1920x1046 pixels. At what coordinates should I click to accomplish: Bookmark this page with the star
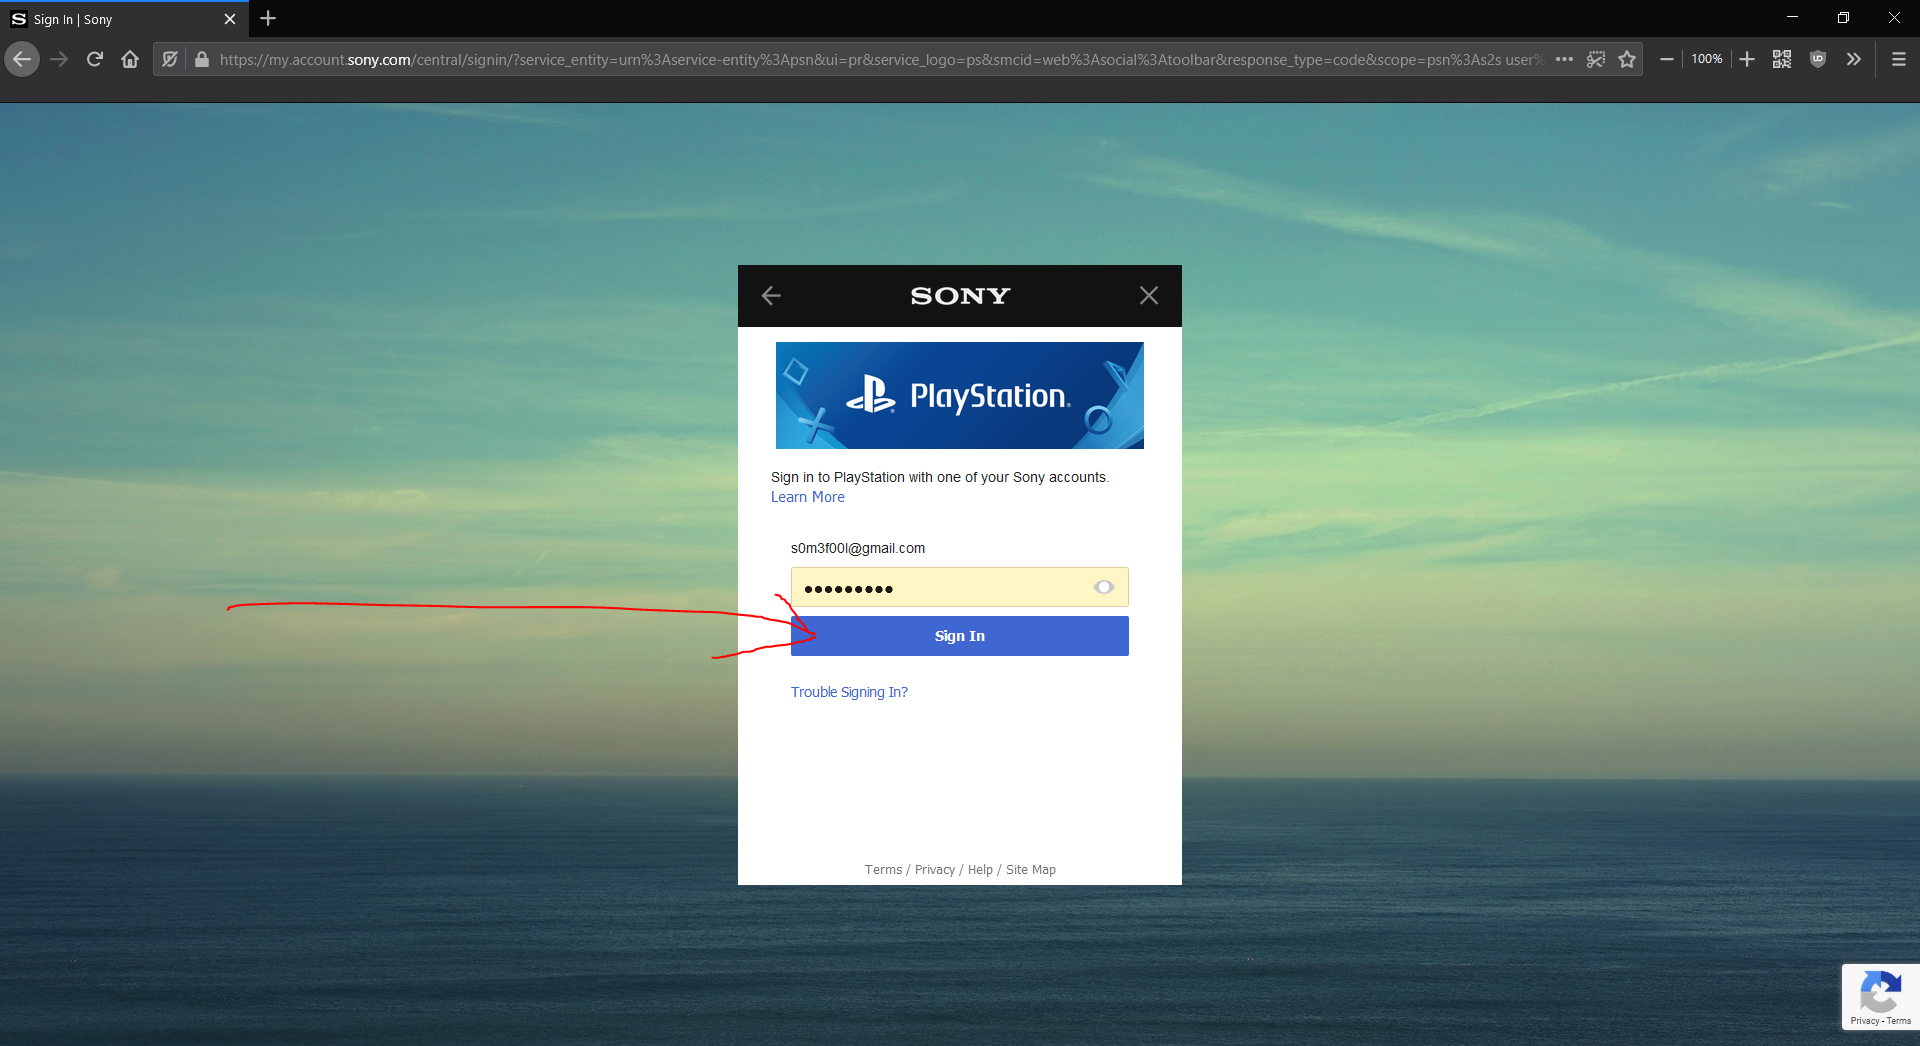click(1627, 59)
